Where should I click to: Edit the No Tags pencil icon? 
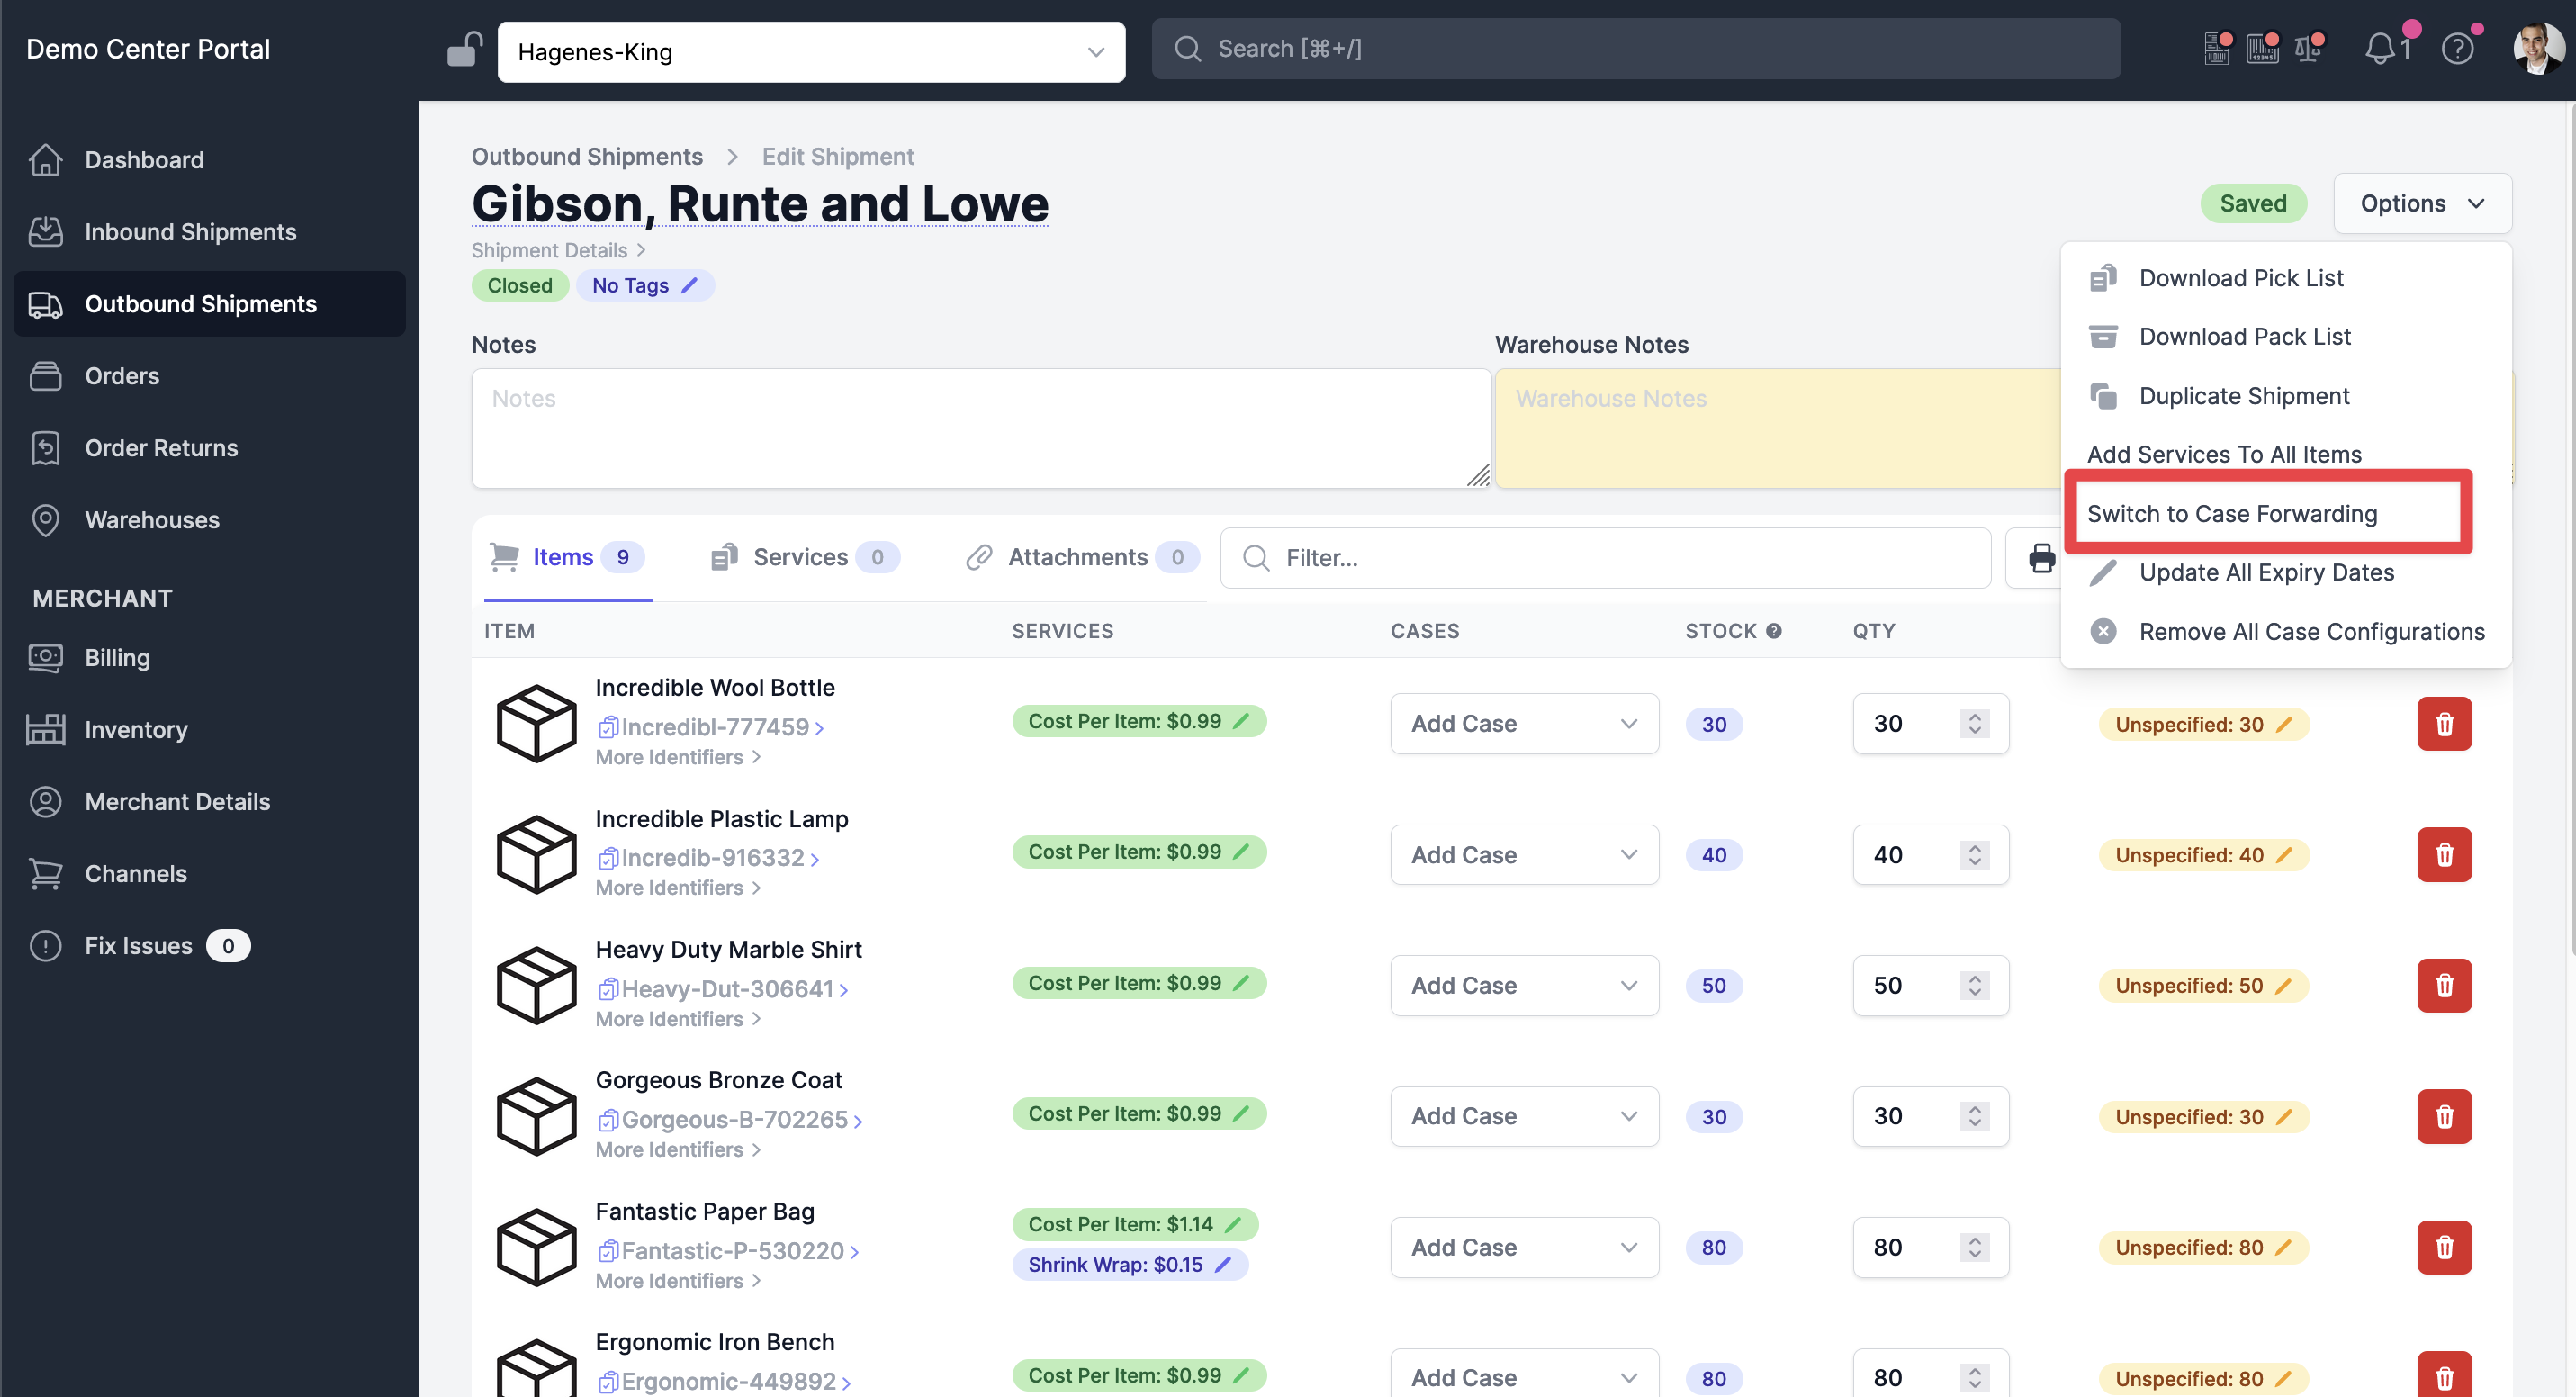coord(689,286)
